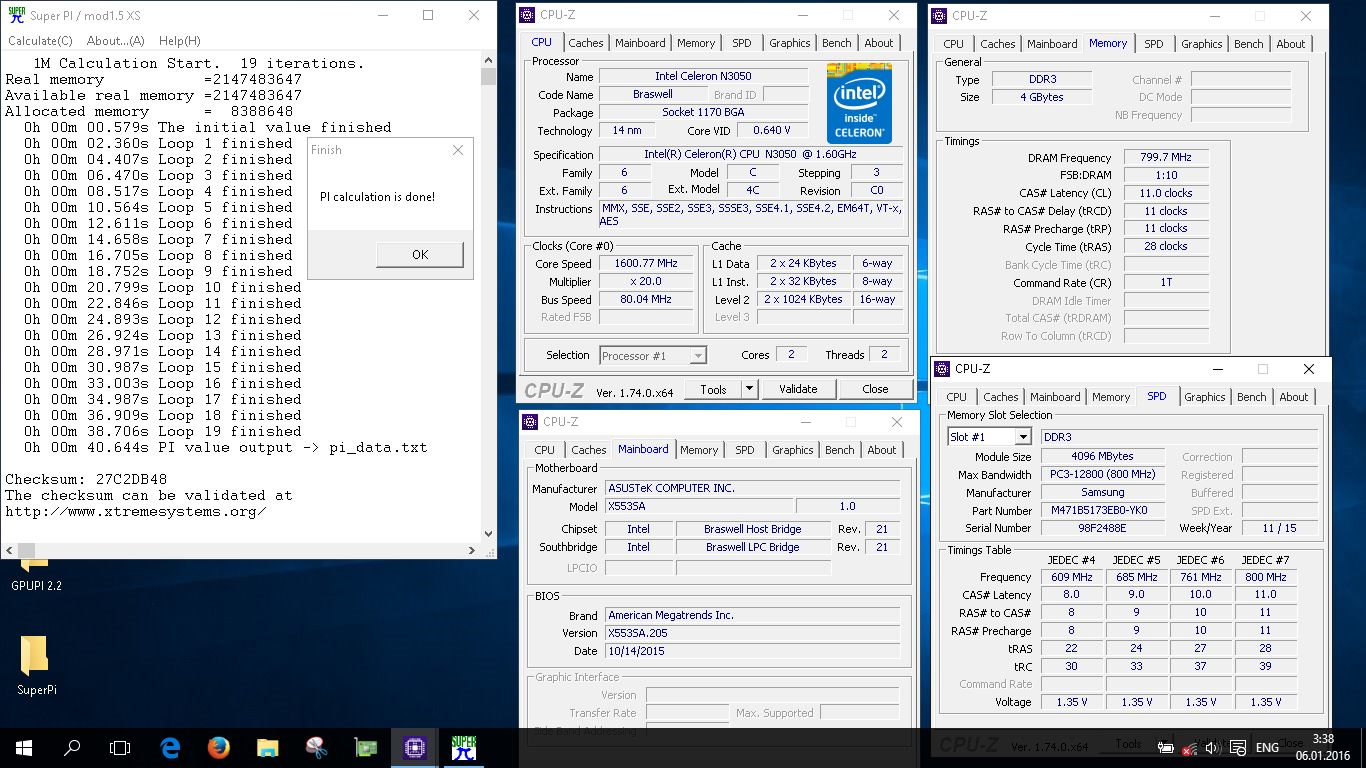The image size is (1366, 768).
Task: Select CPU tab in the Mainboard window
Action: 545,450
